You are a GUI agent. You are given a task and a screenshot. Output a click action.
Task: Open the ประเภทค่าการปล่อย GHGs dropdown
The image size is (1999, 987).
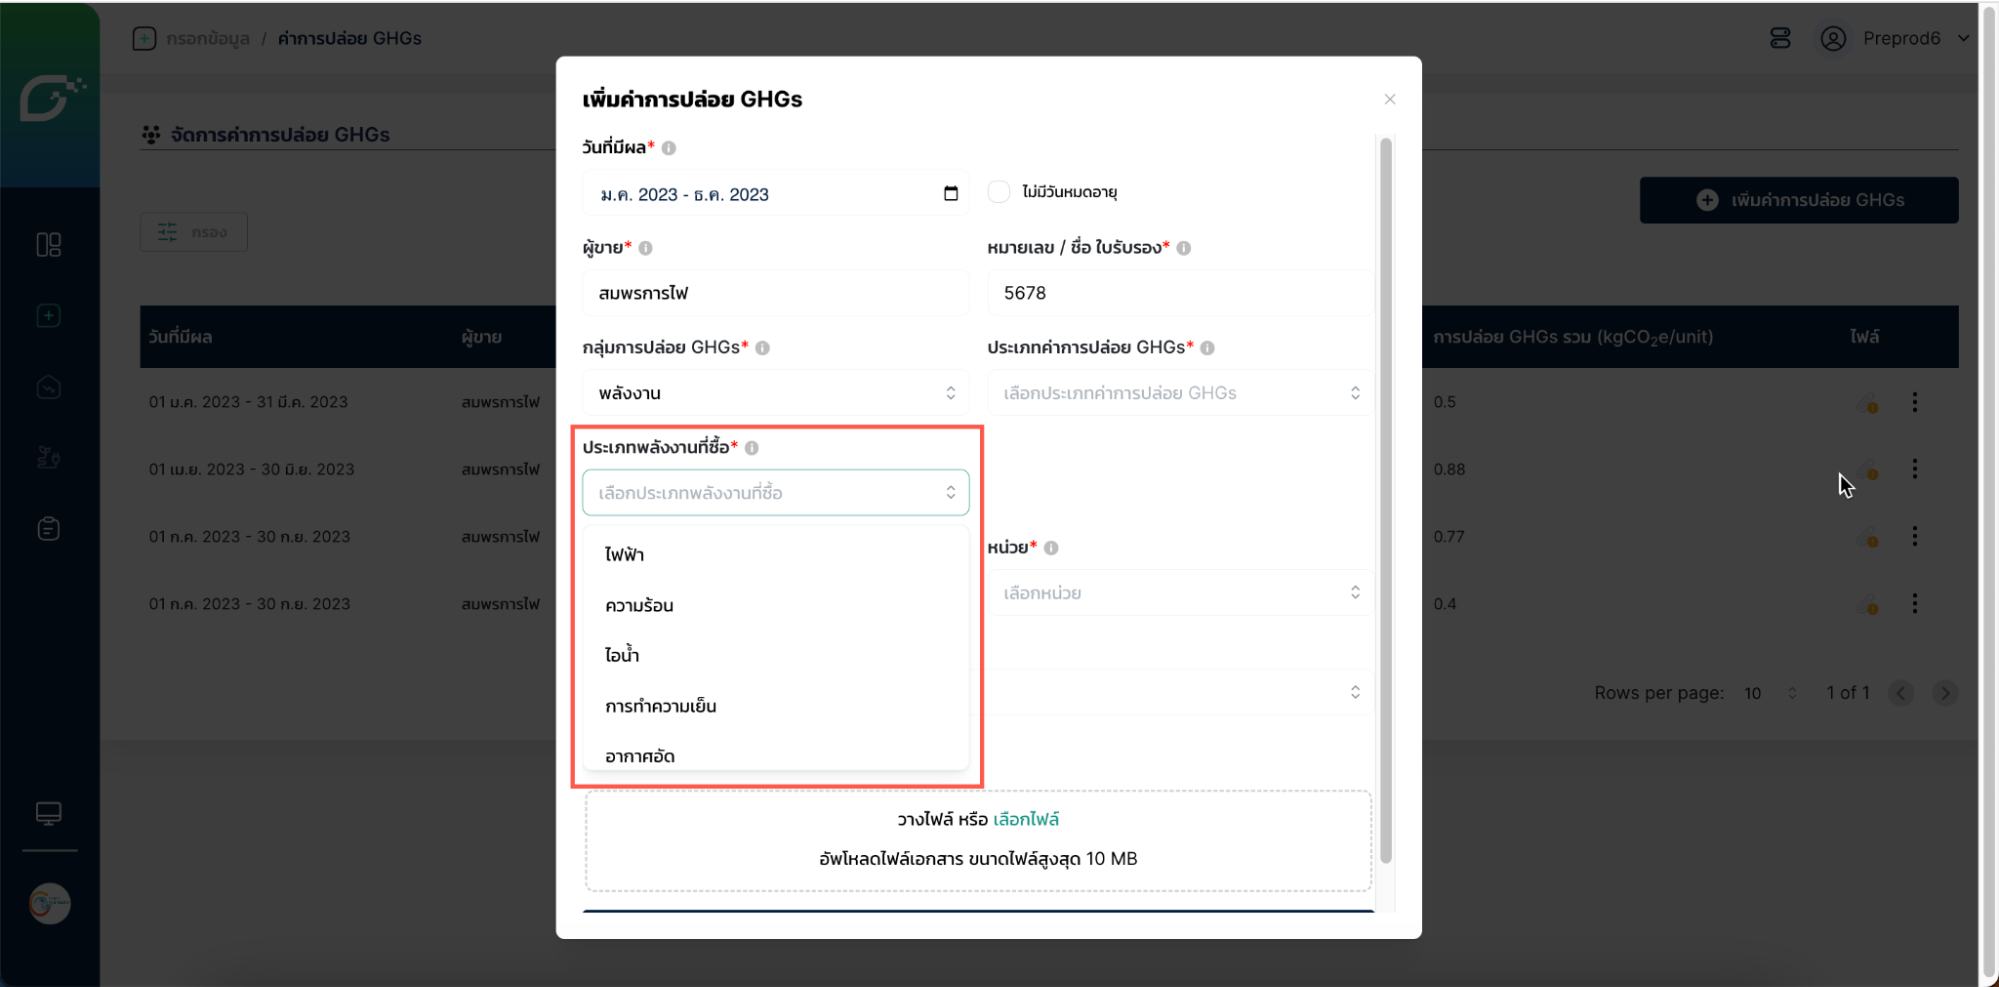1180,393
